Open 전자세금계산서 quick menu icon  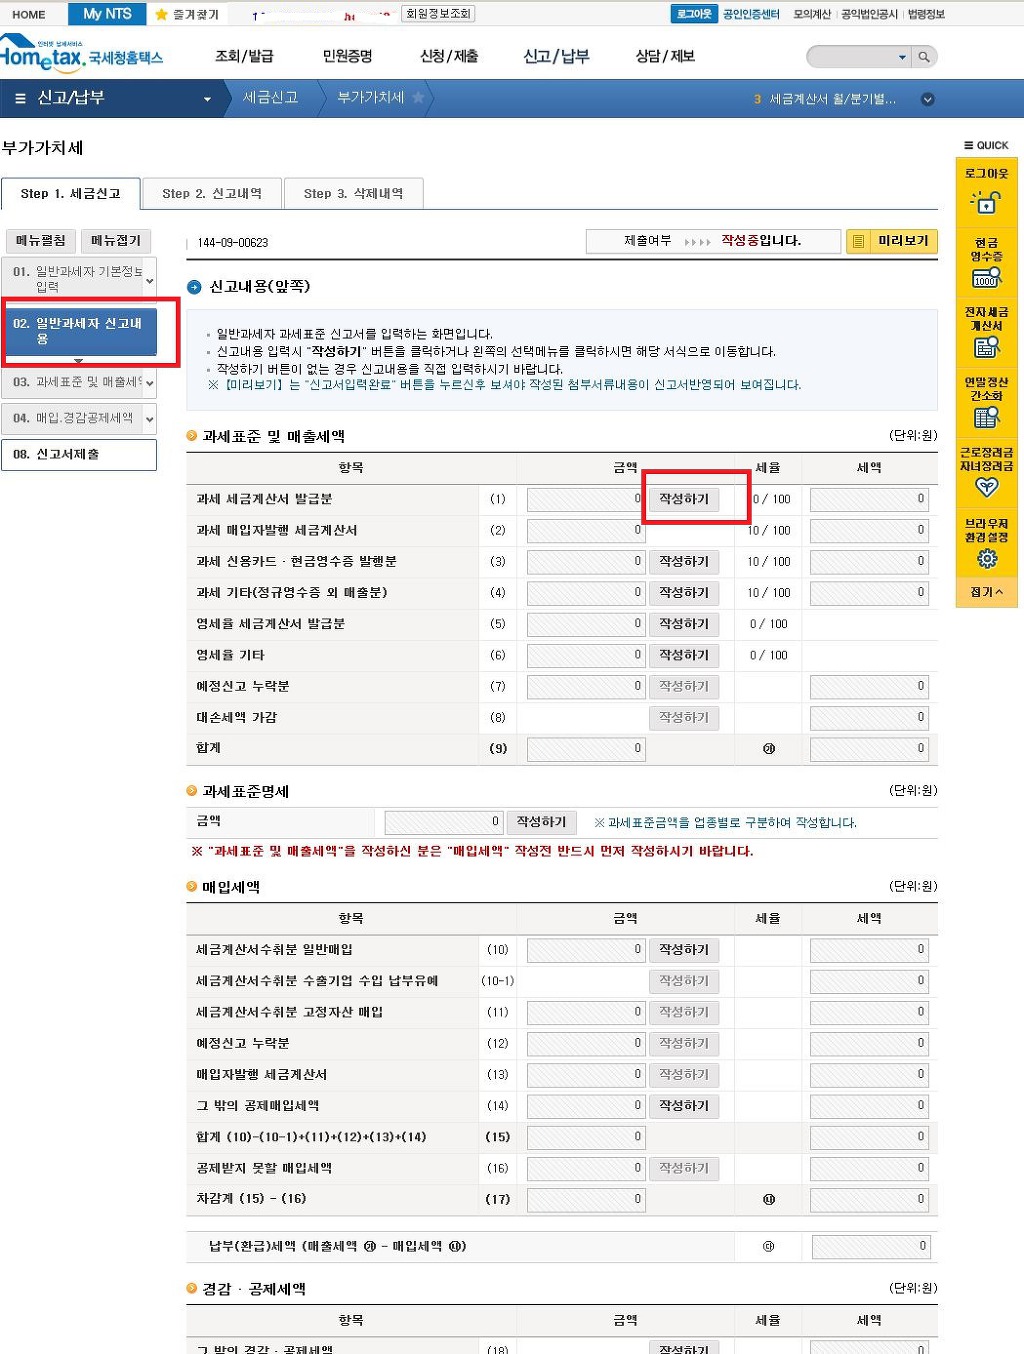[x=986, y=348]
